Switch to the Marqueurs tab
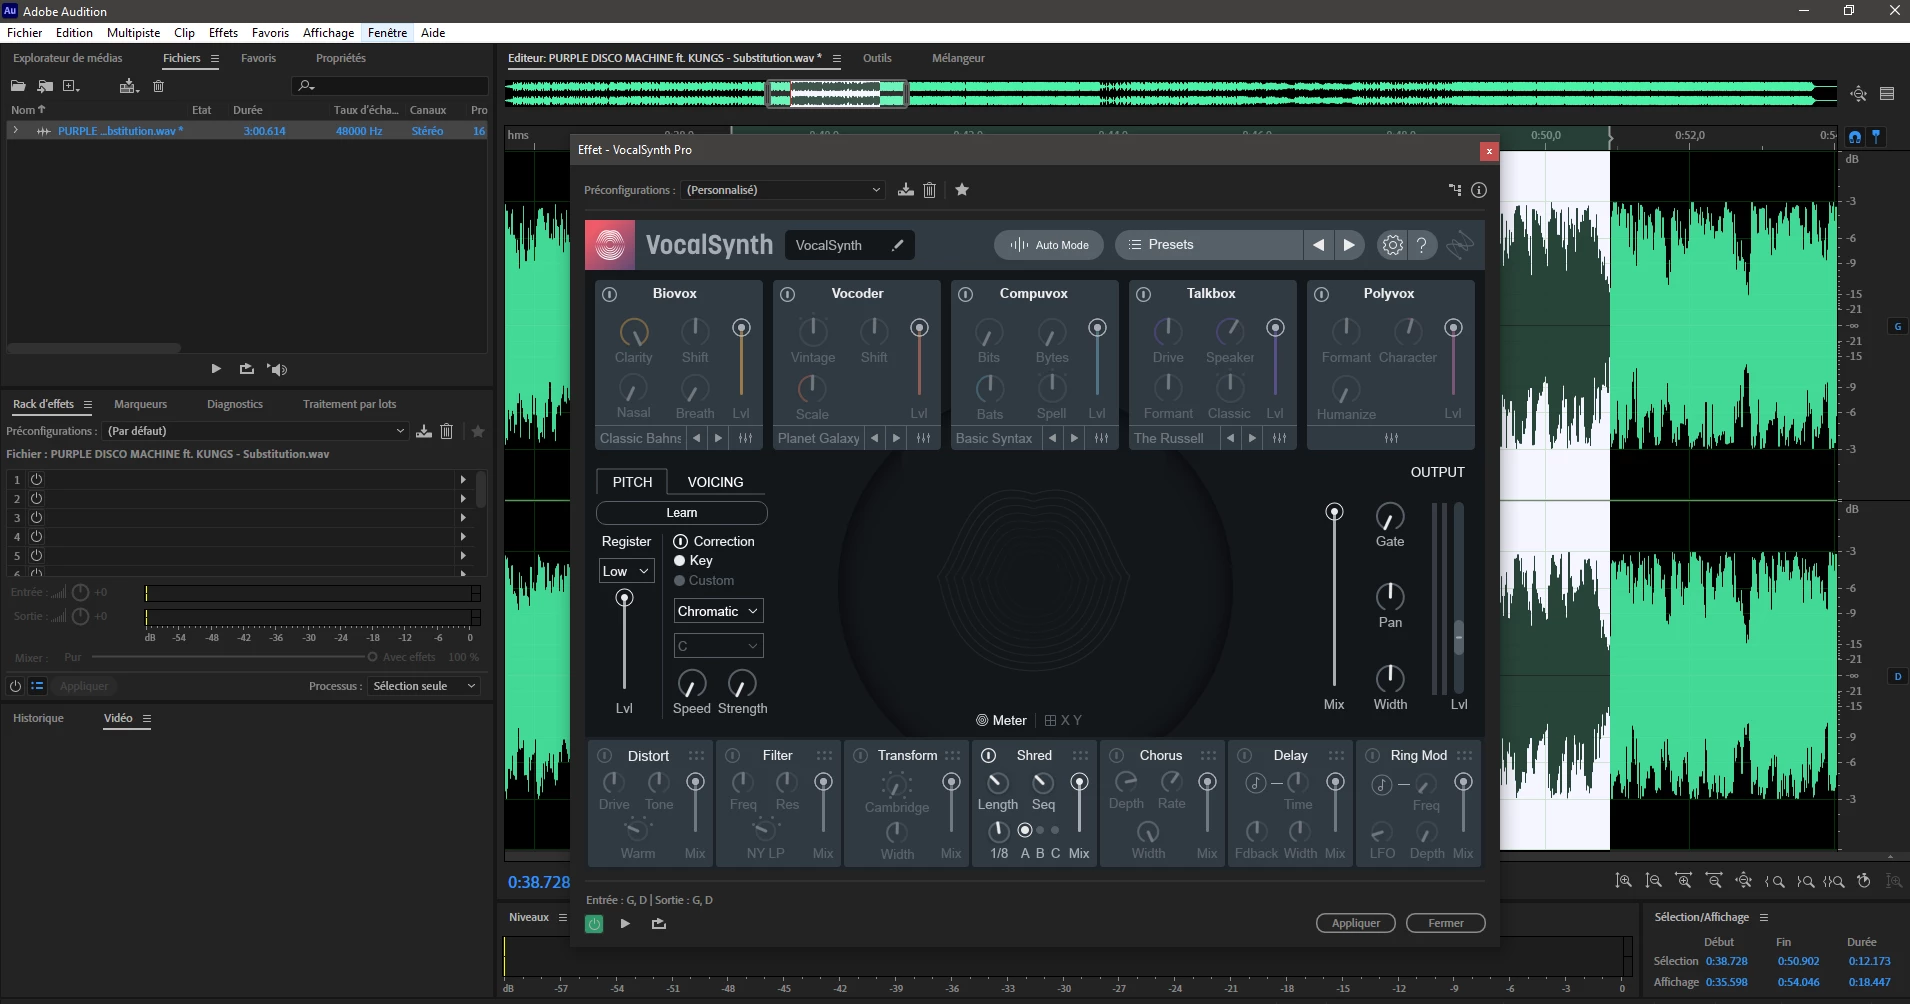 click(141, 404)
